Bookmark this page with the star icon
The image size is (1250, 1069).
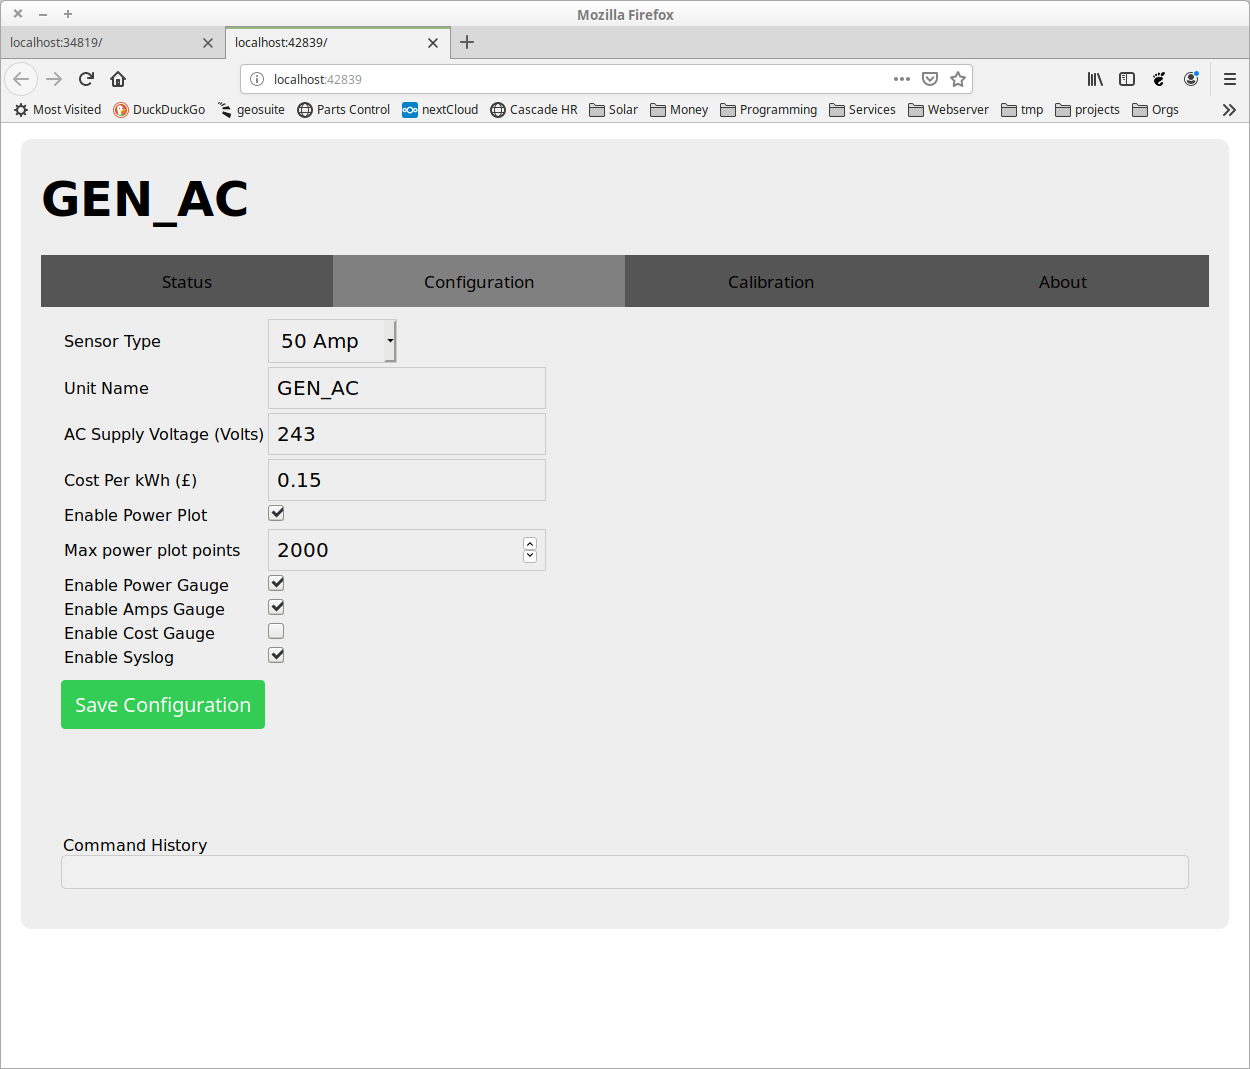click(x=957, y=79)
